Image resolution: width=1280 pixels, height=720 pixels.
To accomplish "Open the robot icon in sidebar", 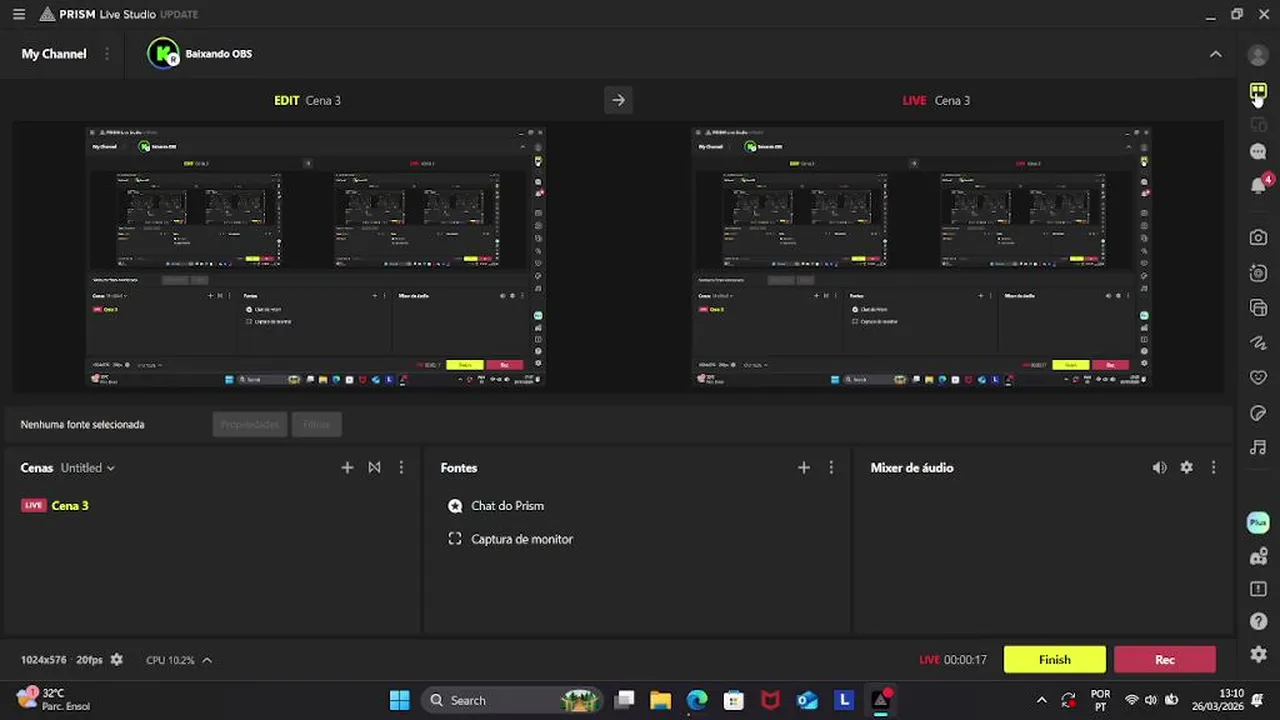I will point(1258,557).
